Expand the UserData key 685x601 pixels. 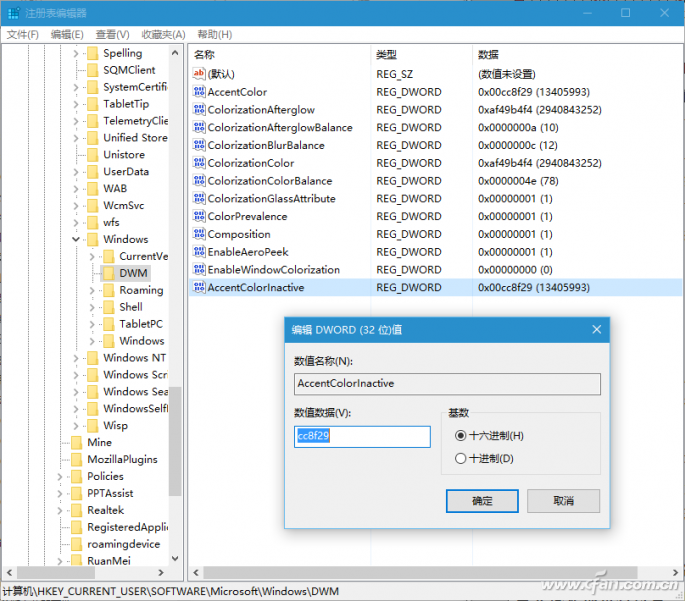[x=76, y=172]
